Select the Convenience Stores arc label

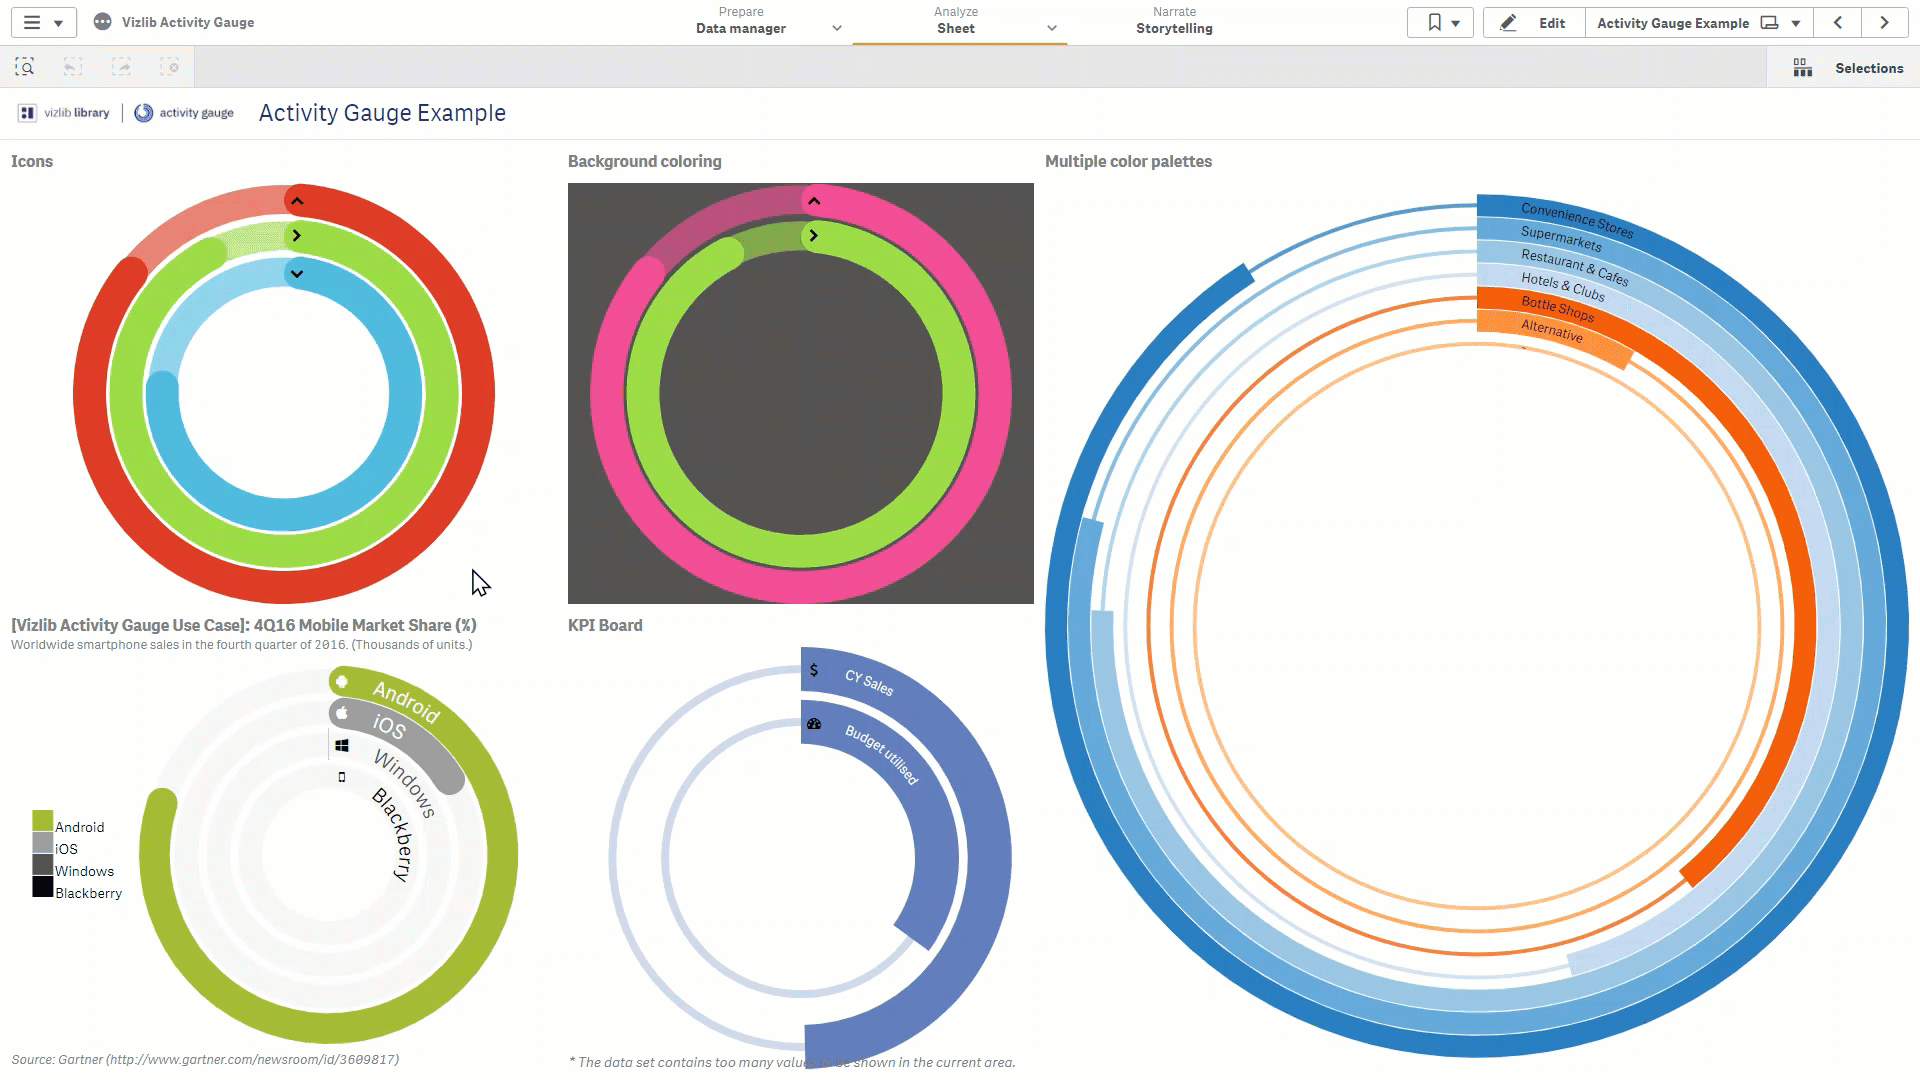click(1577, 221)
